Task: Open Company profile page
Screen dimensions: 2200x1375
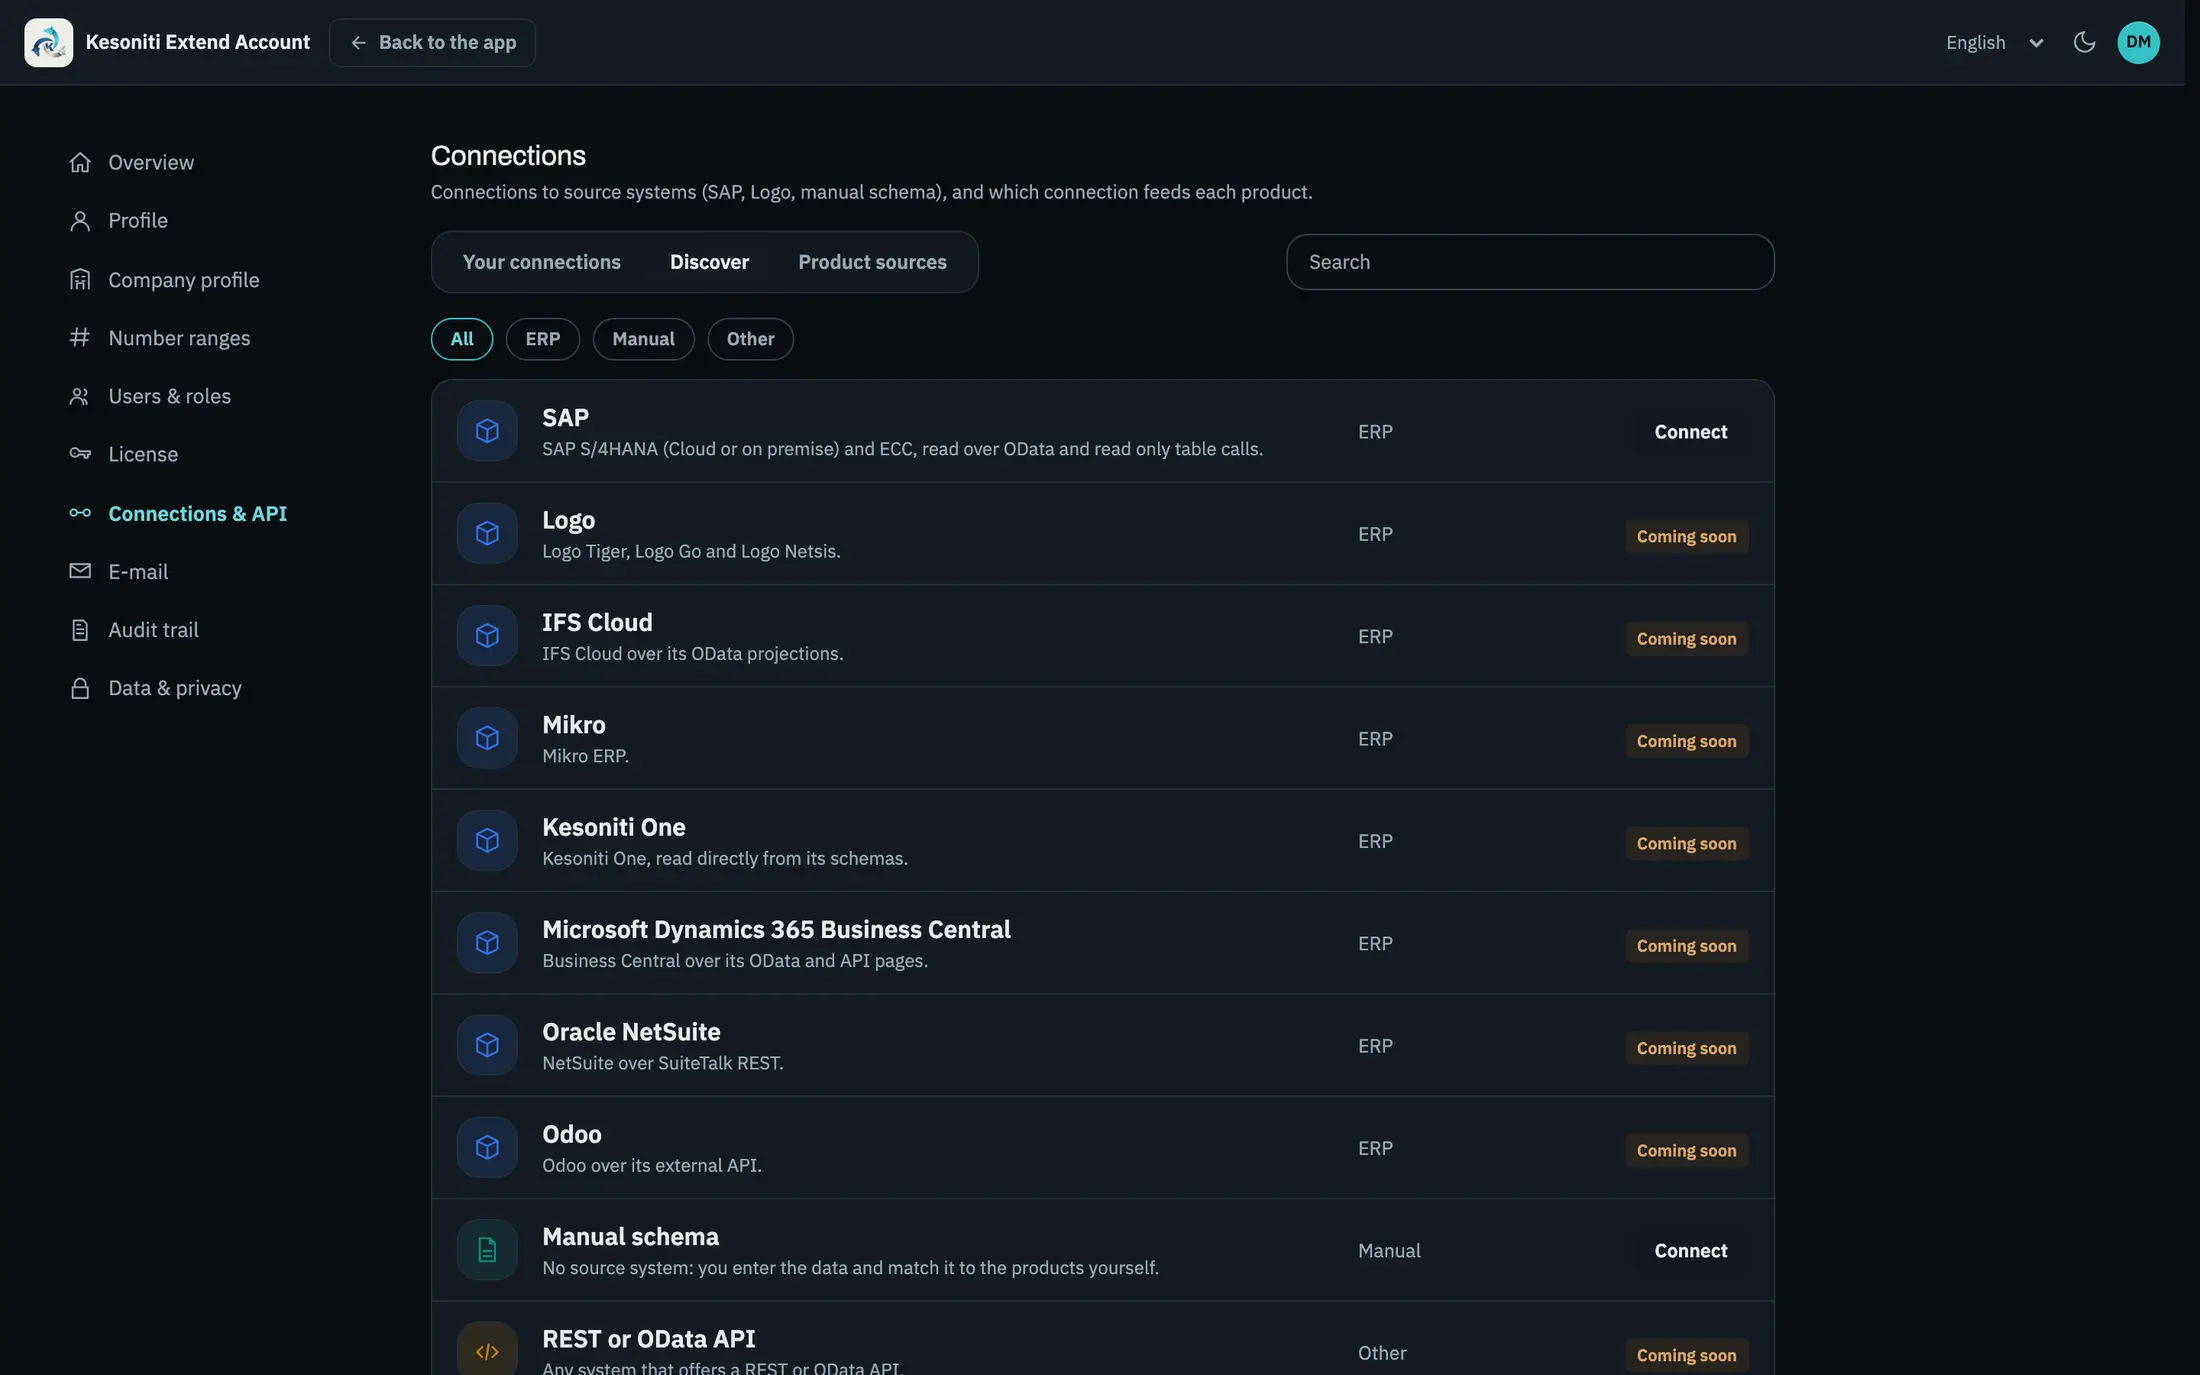Action: pos(183,280)
